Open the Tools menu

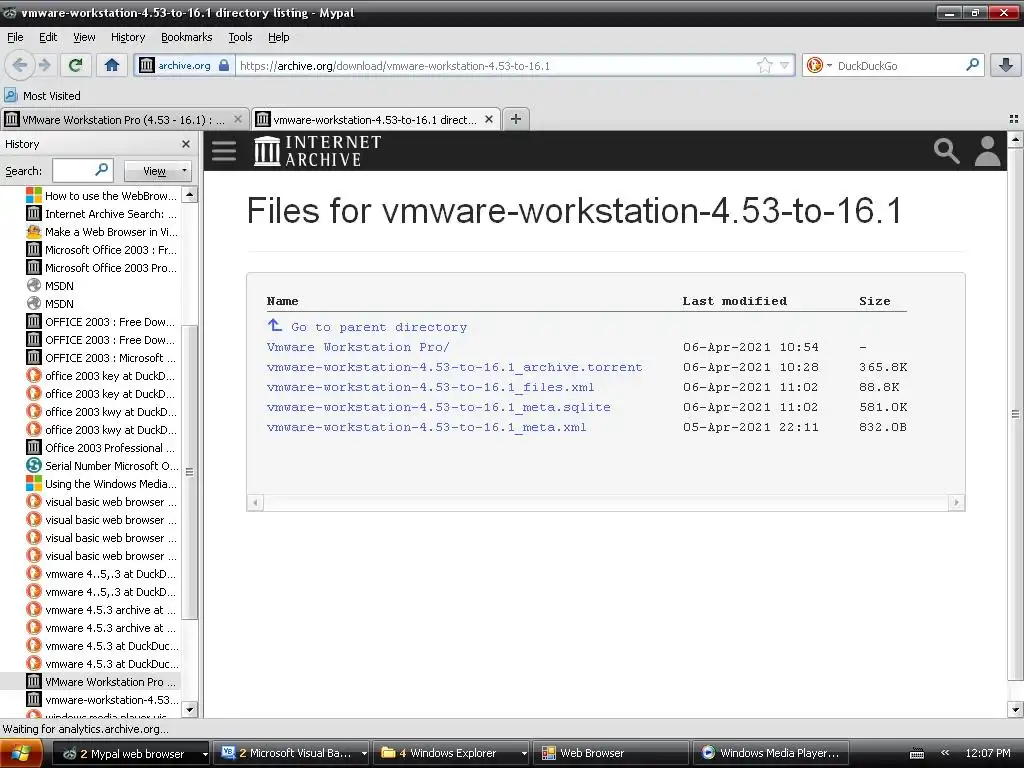point(240,37)
